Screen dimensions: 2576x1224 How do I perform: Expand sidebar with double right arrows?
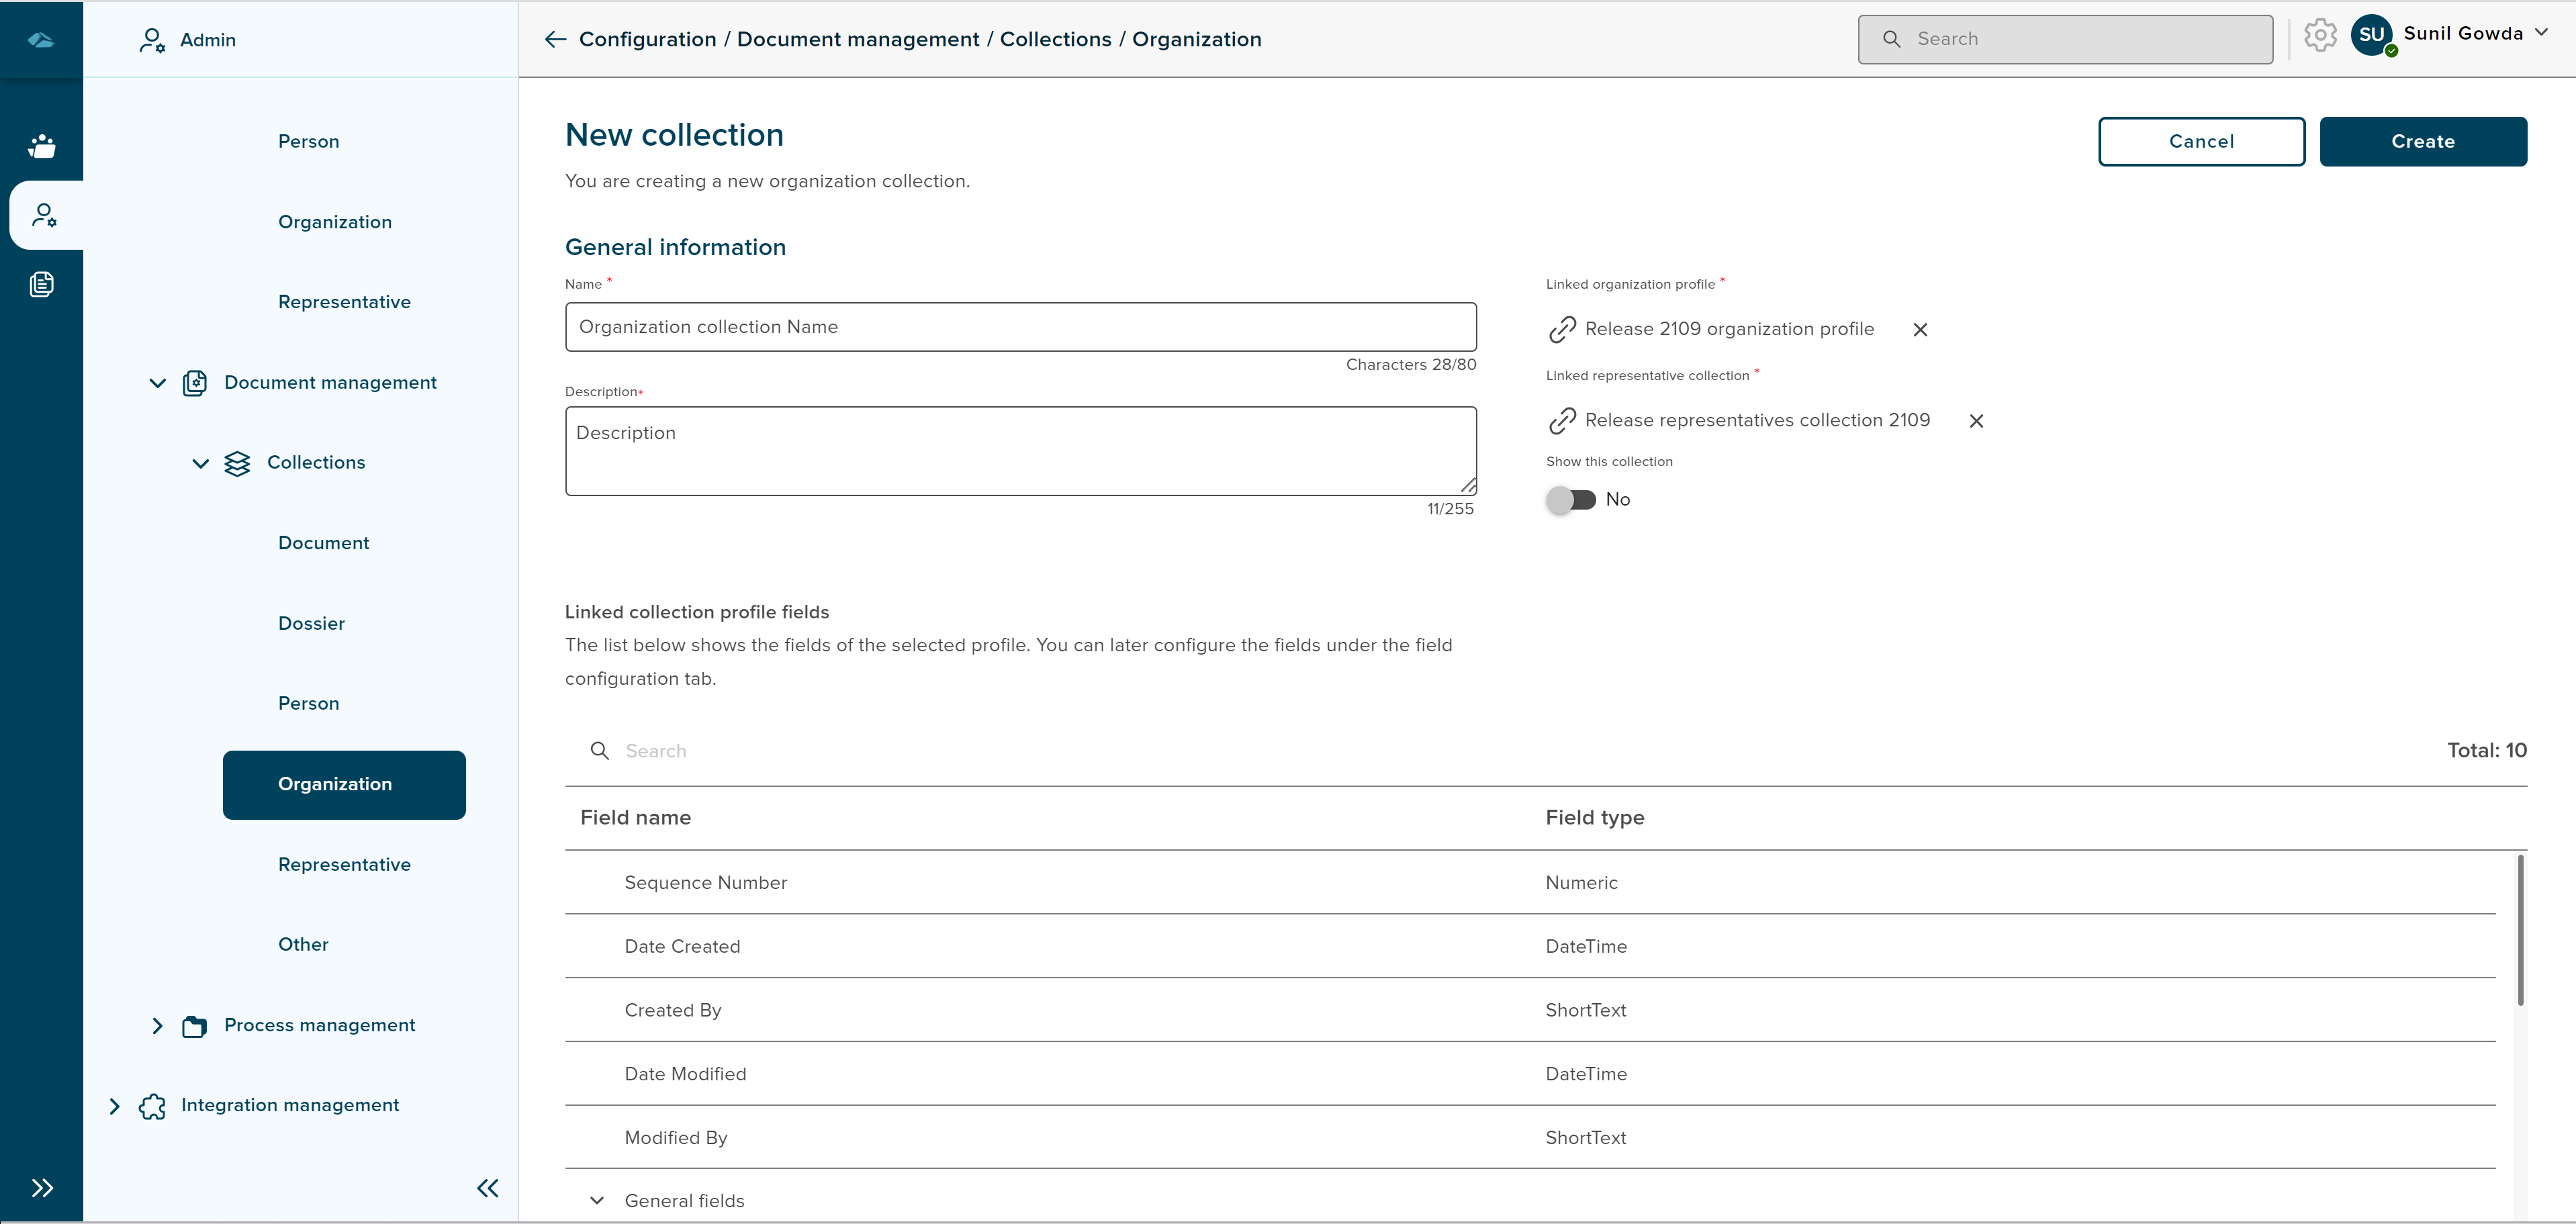pyautogui.click(x=42, y=1187)
